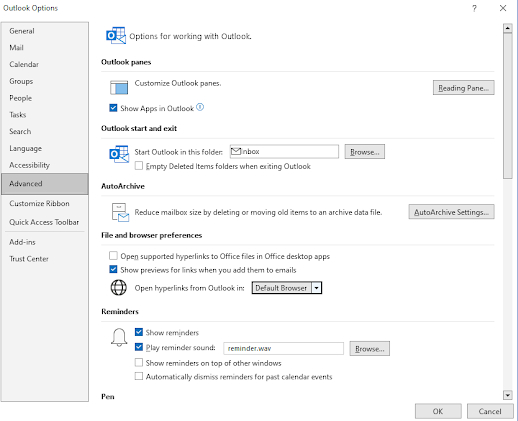The image size is (518, 421).
Task: Click Browse next to the Inbox folder field
Action: (x=364, y=152)
